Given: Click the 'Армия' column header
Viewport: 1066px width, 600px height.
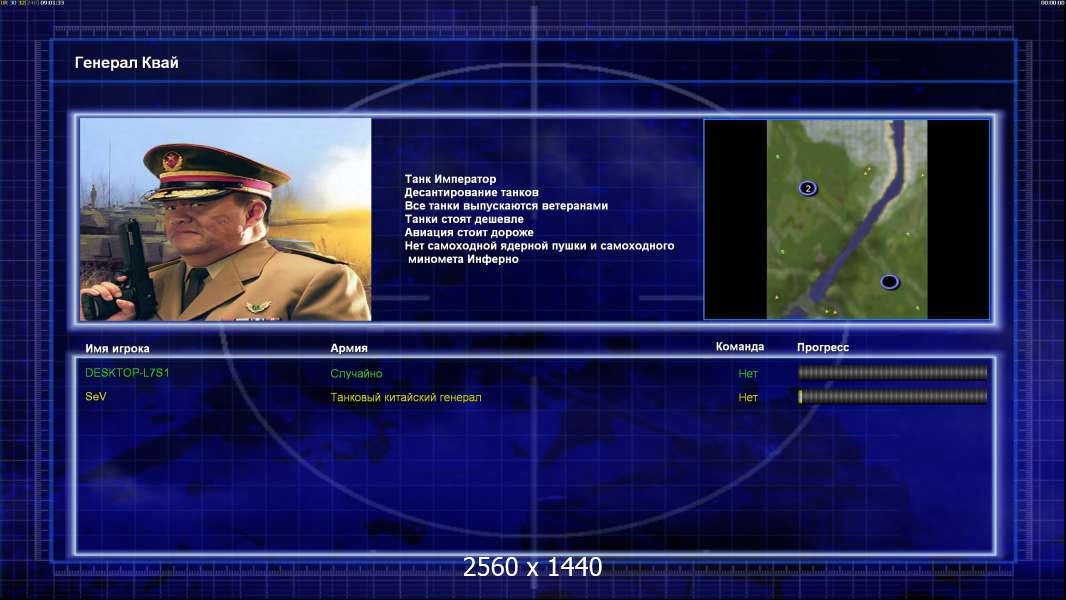Looking at the screenshot, I should click(x=349, y=348).
